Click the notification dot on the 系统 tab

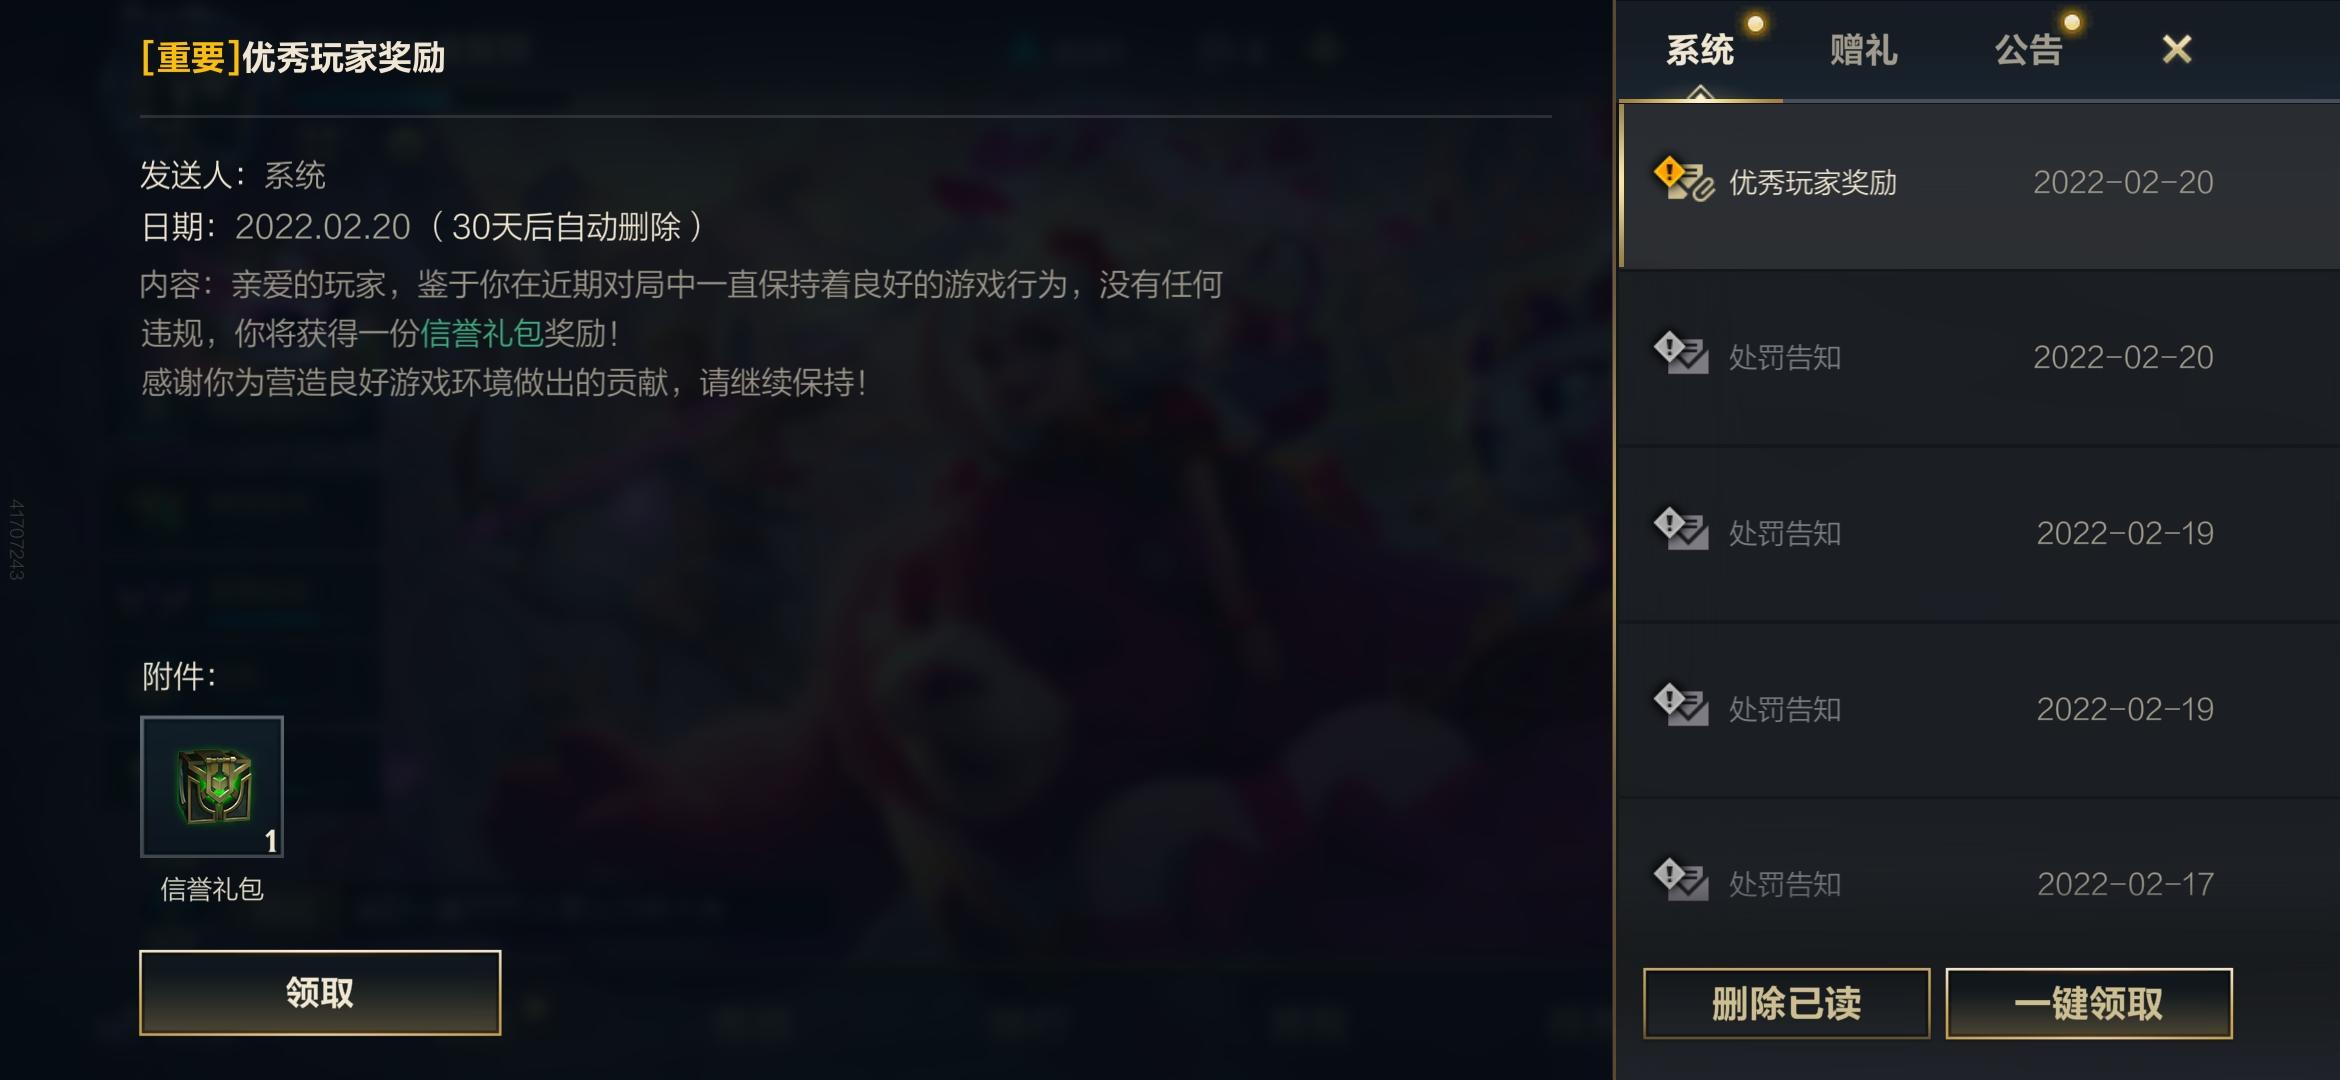(1755, 22)
